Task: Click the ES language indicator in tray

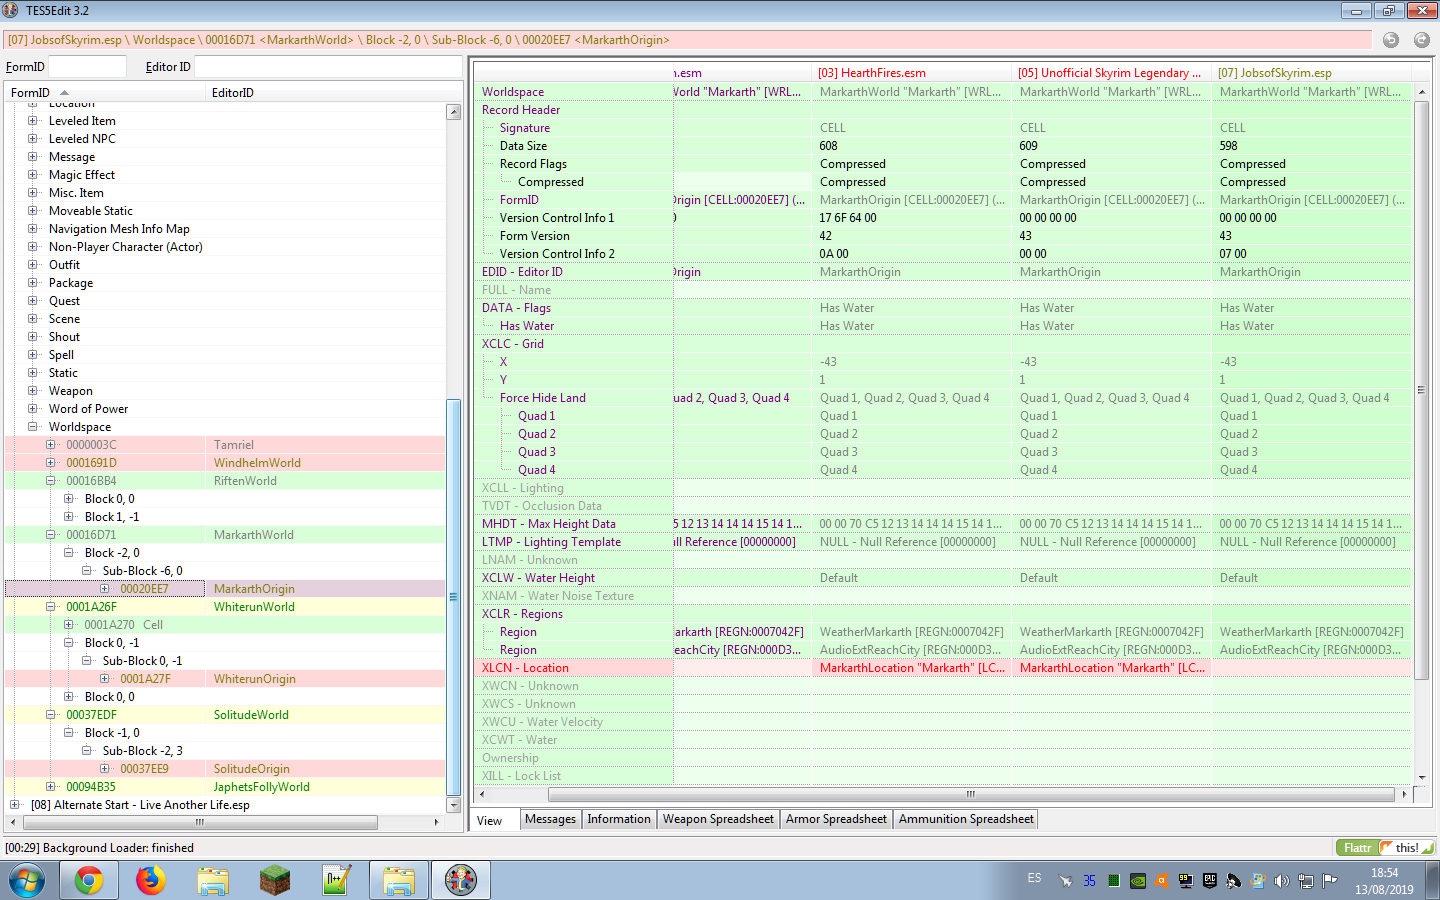Action: [x=1034, y=878]
